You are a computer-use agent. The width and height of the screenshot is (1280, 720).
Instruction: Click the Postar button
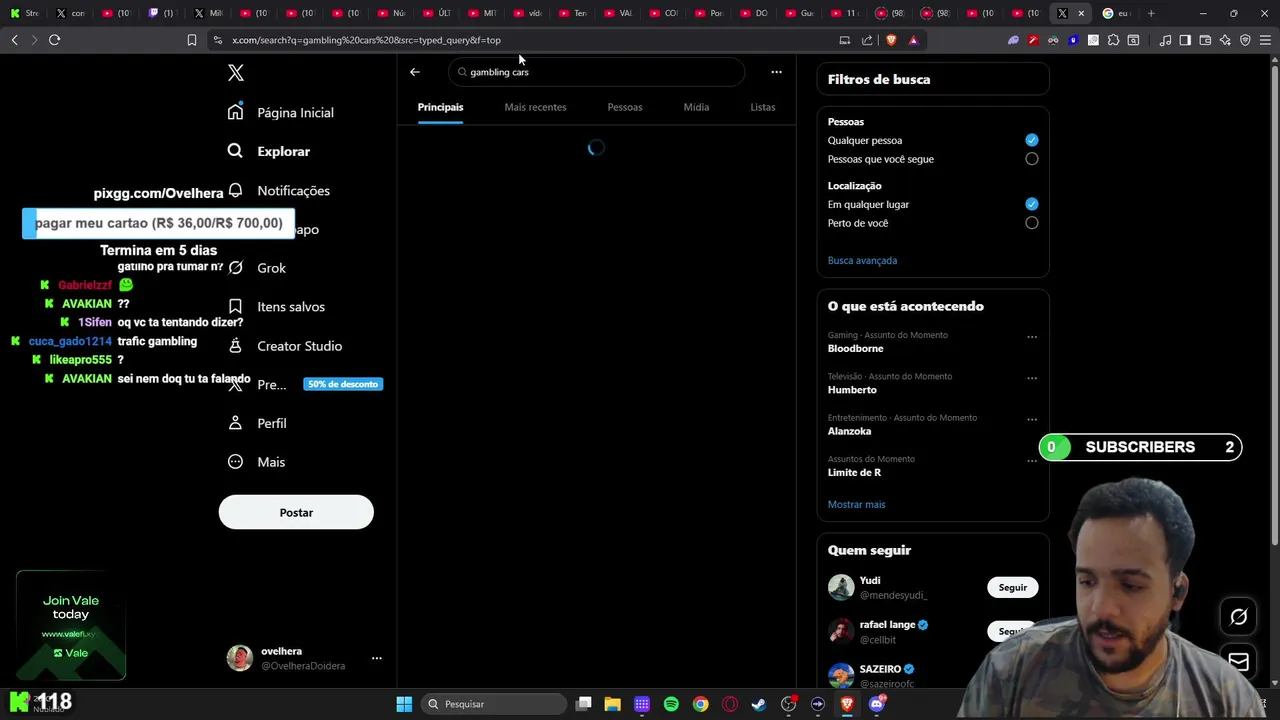tap(296, 512)
